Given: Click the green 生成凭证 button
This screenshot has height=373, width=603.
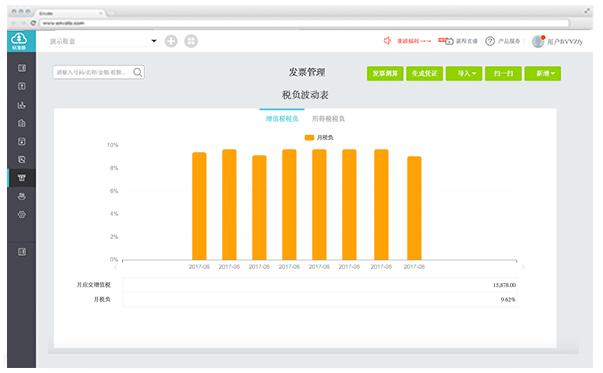Looking at the screenshot, I should pos(425,73).
